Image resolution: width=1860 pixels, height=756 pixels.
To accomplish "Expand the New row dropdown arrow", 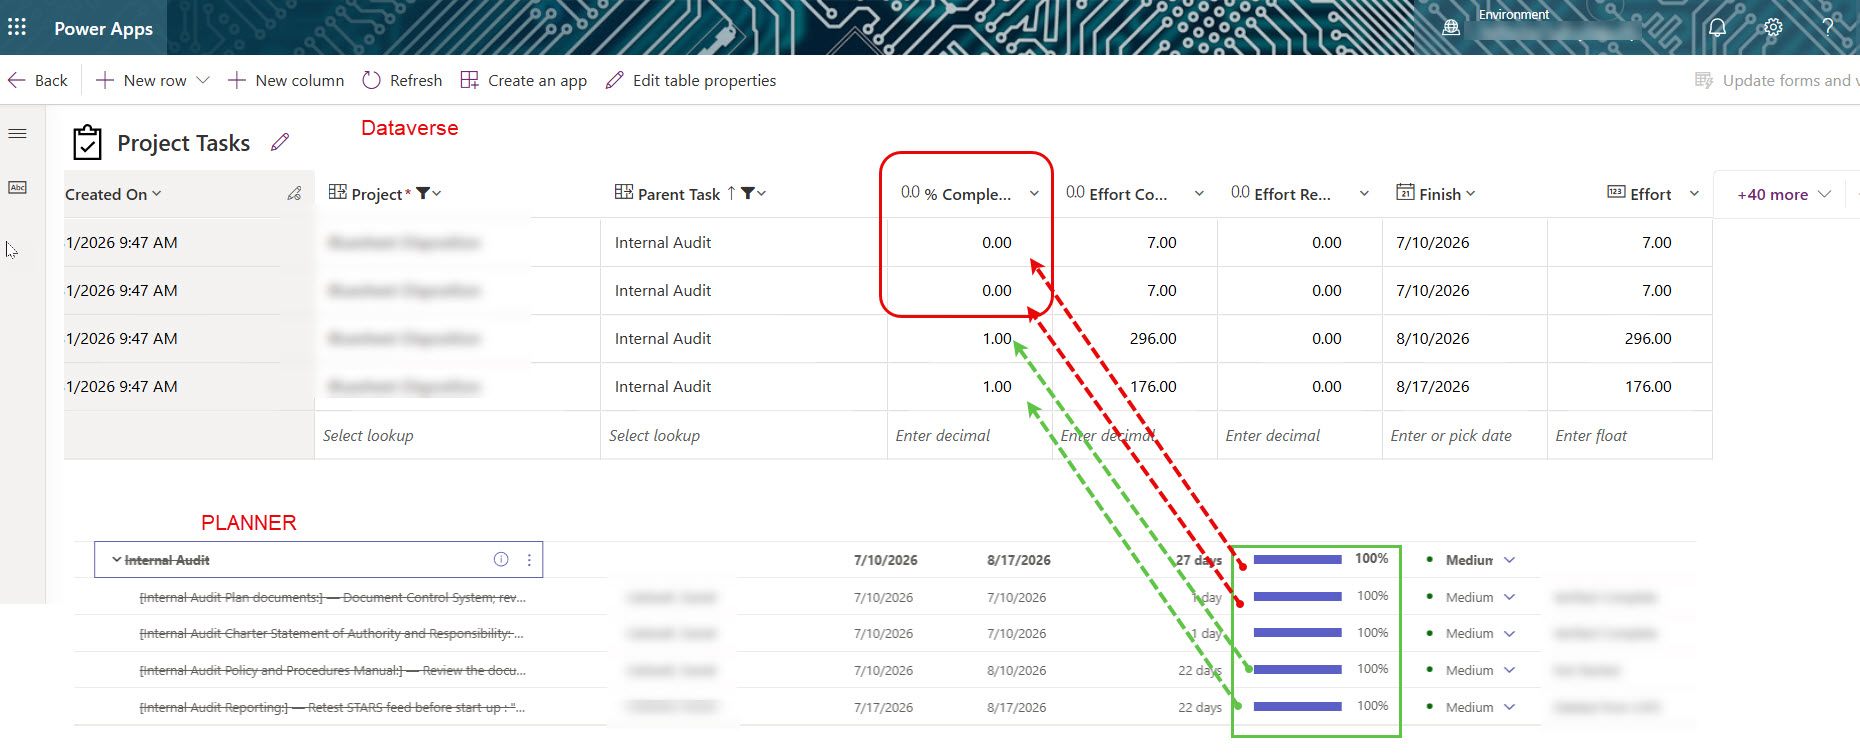I will [203, 80].
